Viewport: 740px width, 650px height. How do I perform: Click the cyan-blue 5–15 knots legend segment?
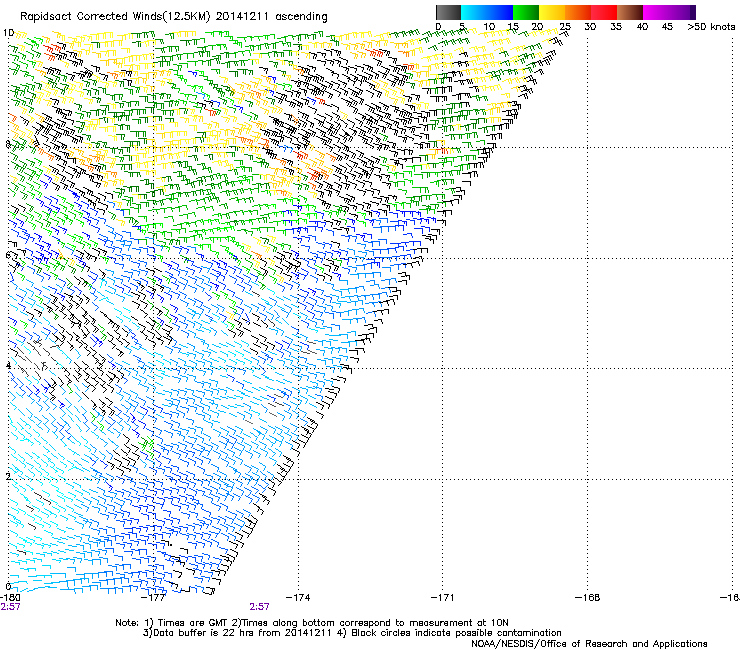click(x=487, y=12)
